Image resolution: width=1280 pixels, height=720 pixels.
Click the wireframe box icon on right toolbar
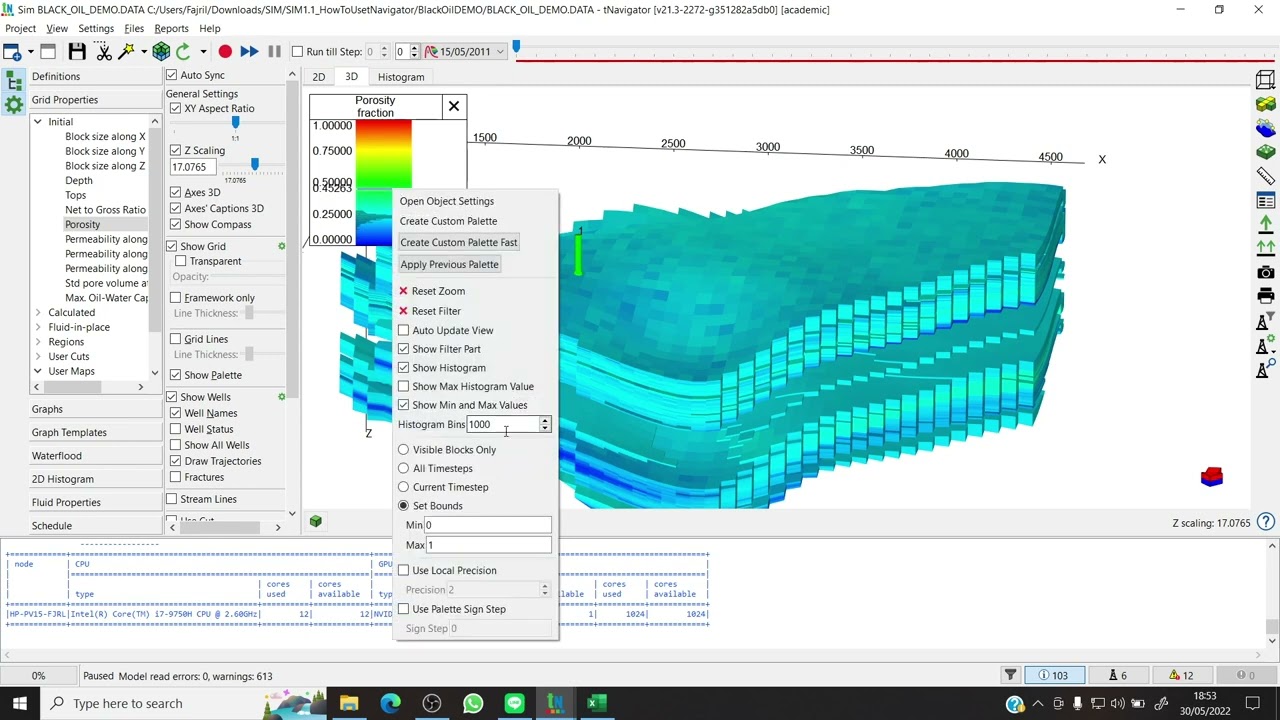[x=1266, y=80]
